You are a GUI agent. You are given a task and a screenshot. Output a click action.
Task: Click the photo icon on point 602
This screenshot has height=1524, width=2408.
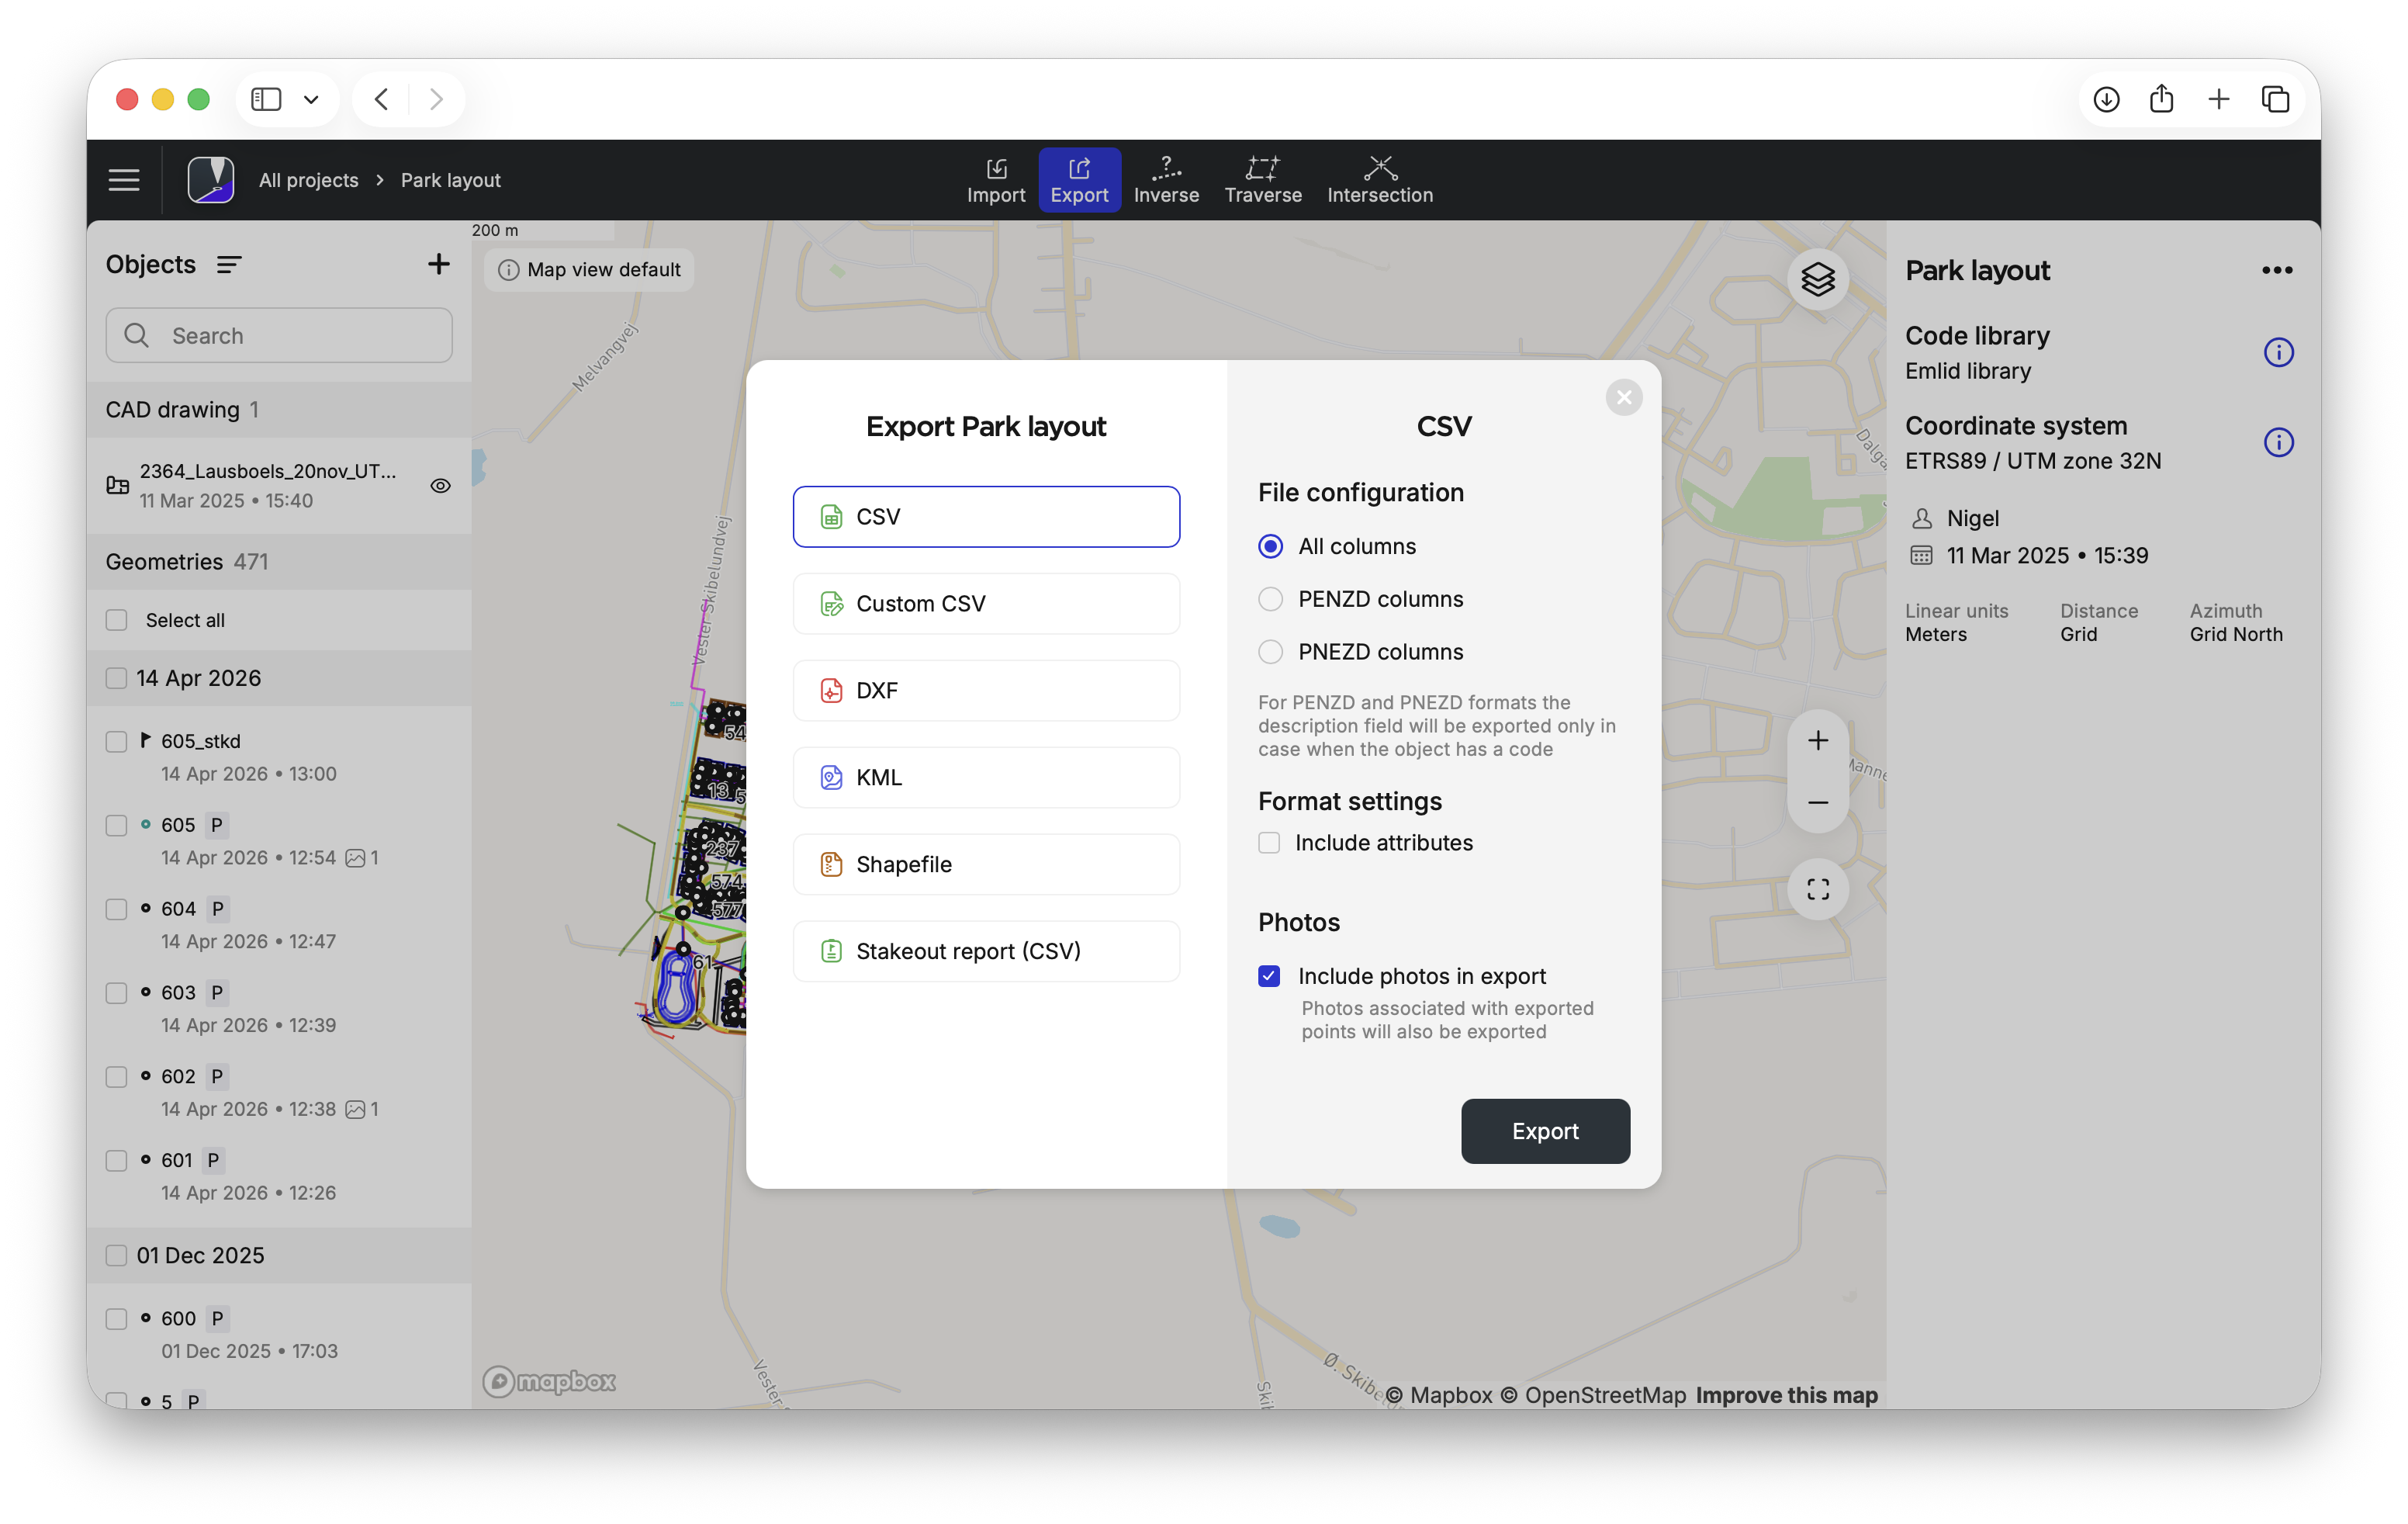tap(355, 1109)
